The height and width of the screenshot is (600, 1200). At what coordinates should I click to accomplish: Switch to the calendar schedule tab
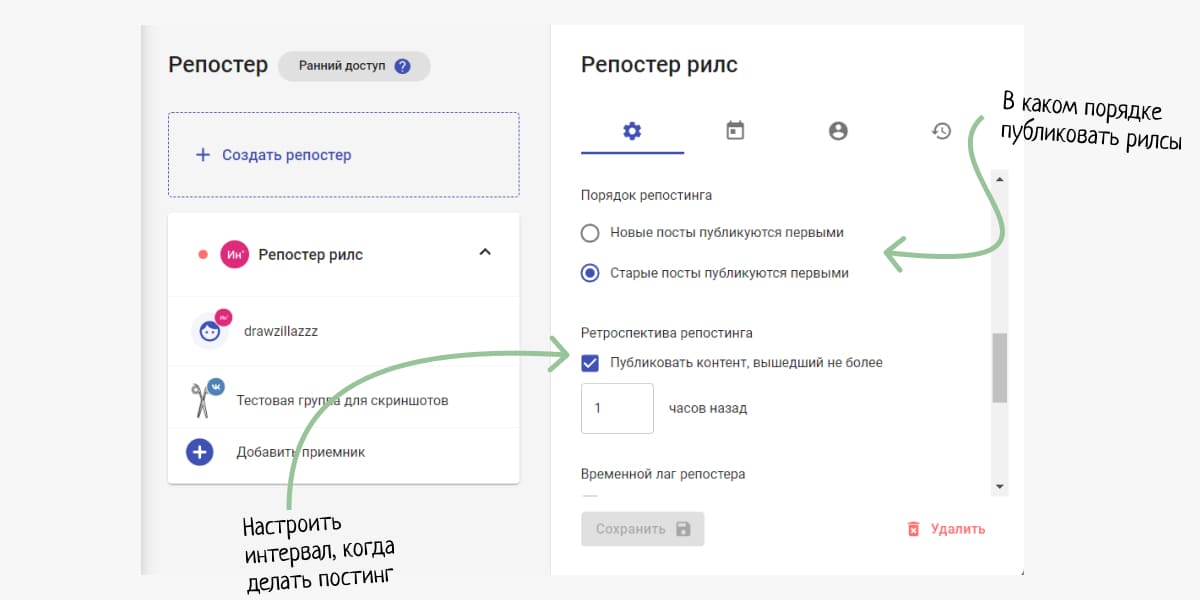735,131
